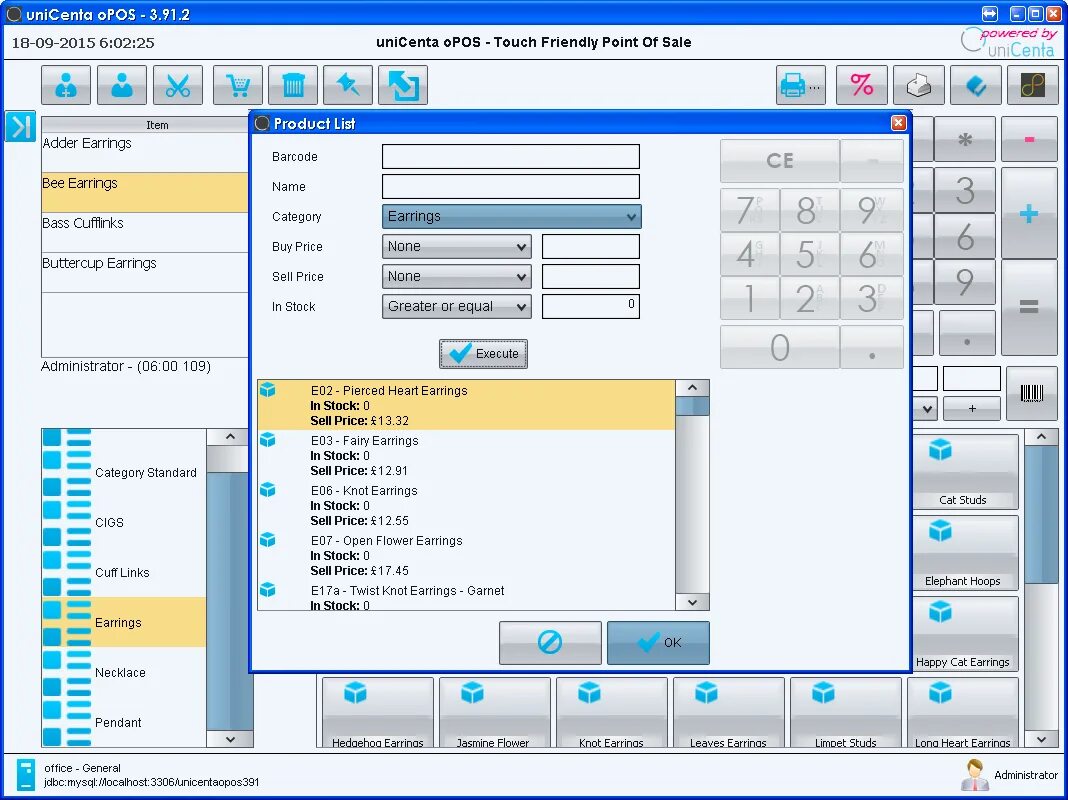The image size is (1068, 800).
Task: Click category list scrollbar down arrow
Action: point(230,739)
